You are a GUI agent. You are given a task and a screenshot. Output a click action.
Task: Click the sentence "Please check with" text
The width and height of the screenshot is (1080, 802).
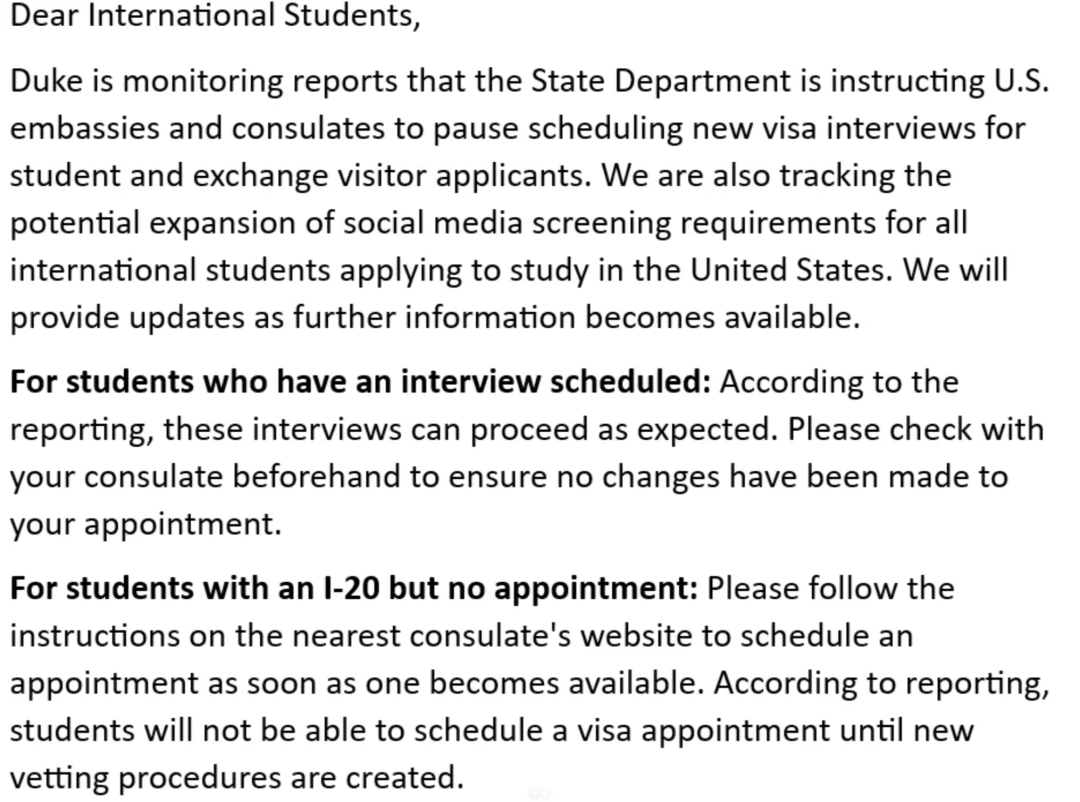point(915,429)
